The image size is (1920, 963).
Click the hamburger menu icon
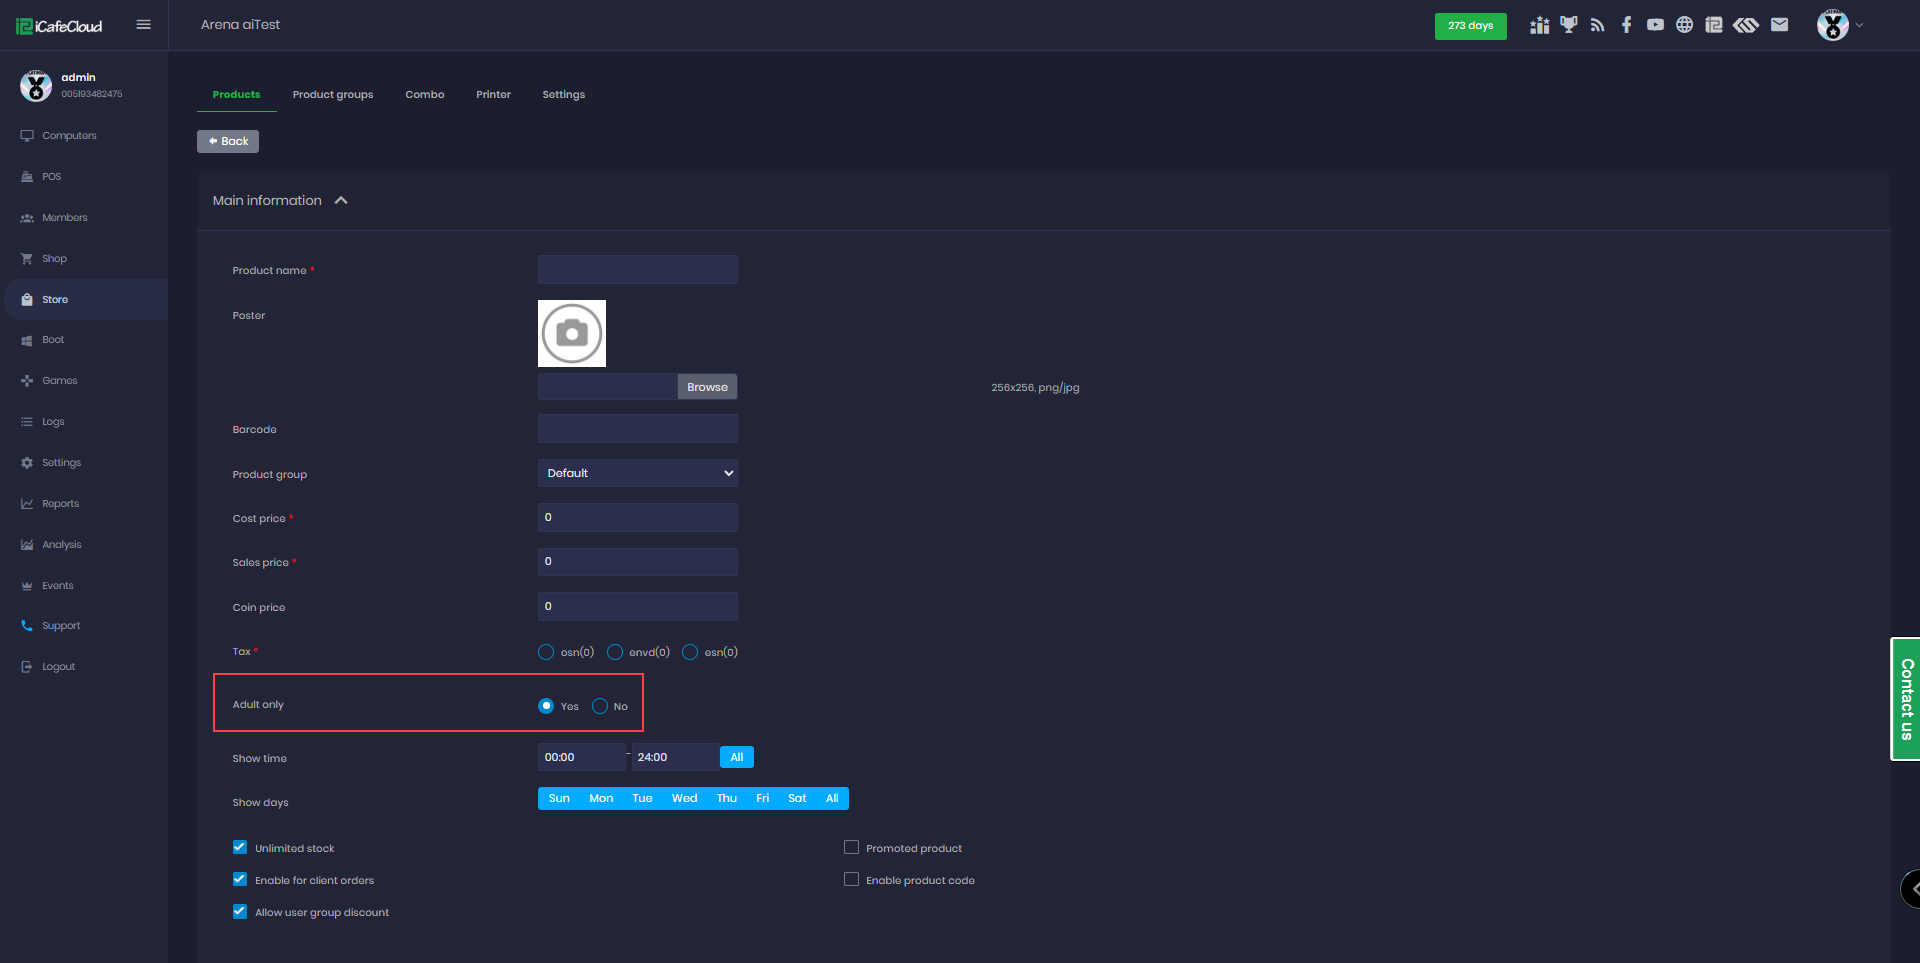click(x=143, y=25)
